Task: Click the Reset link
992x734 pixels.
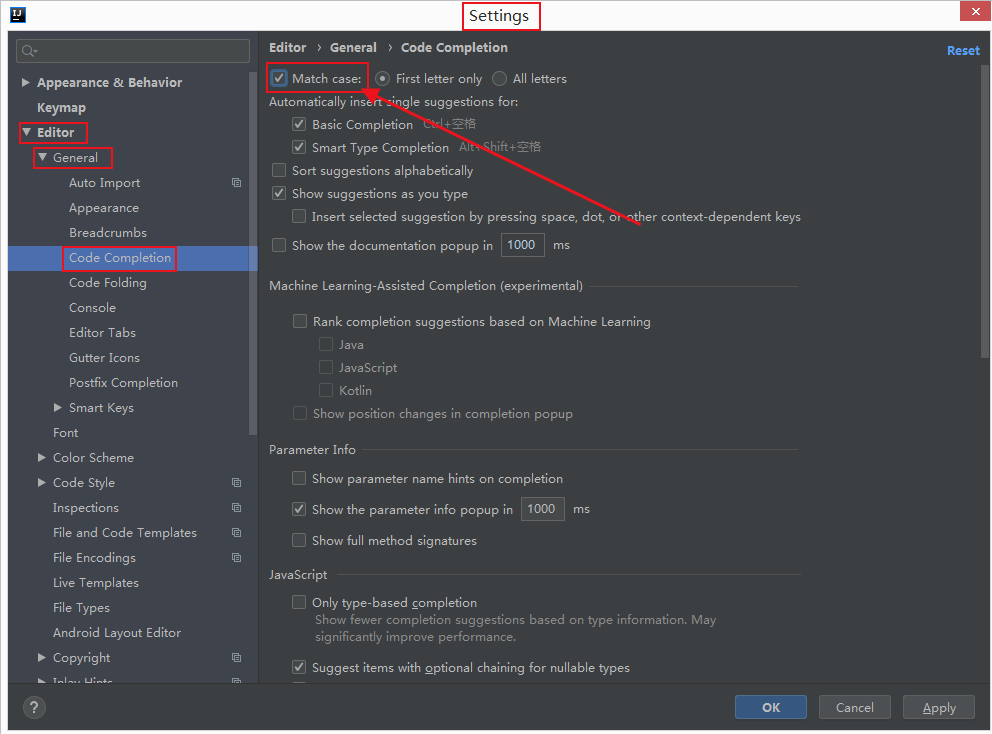Action: pyautogui.click(x=963, y=51)
